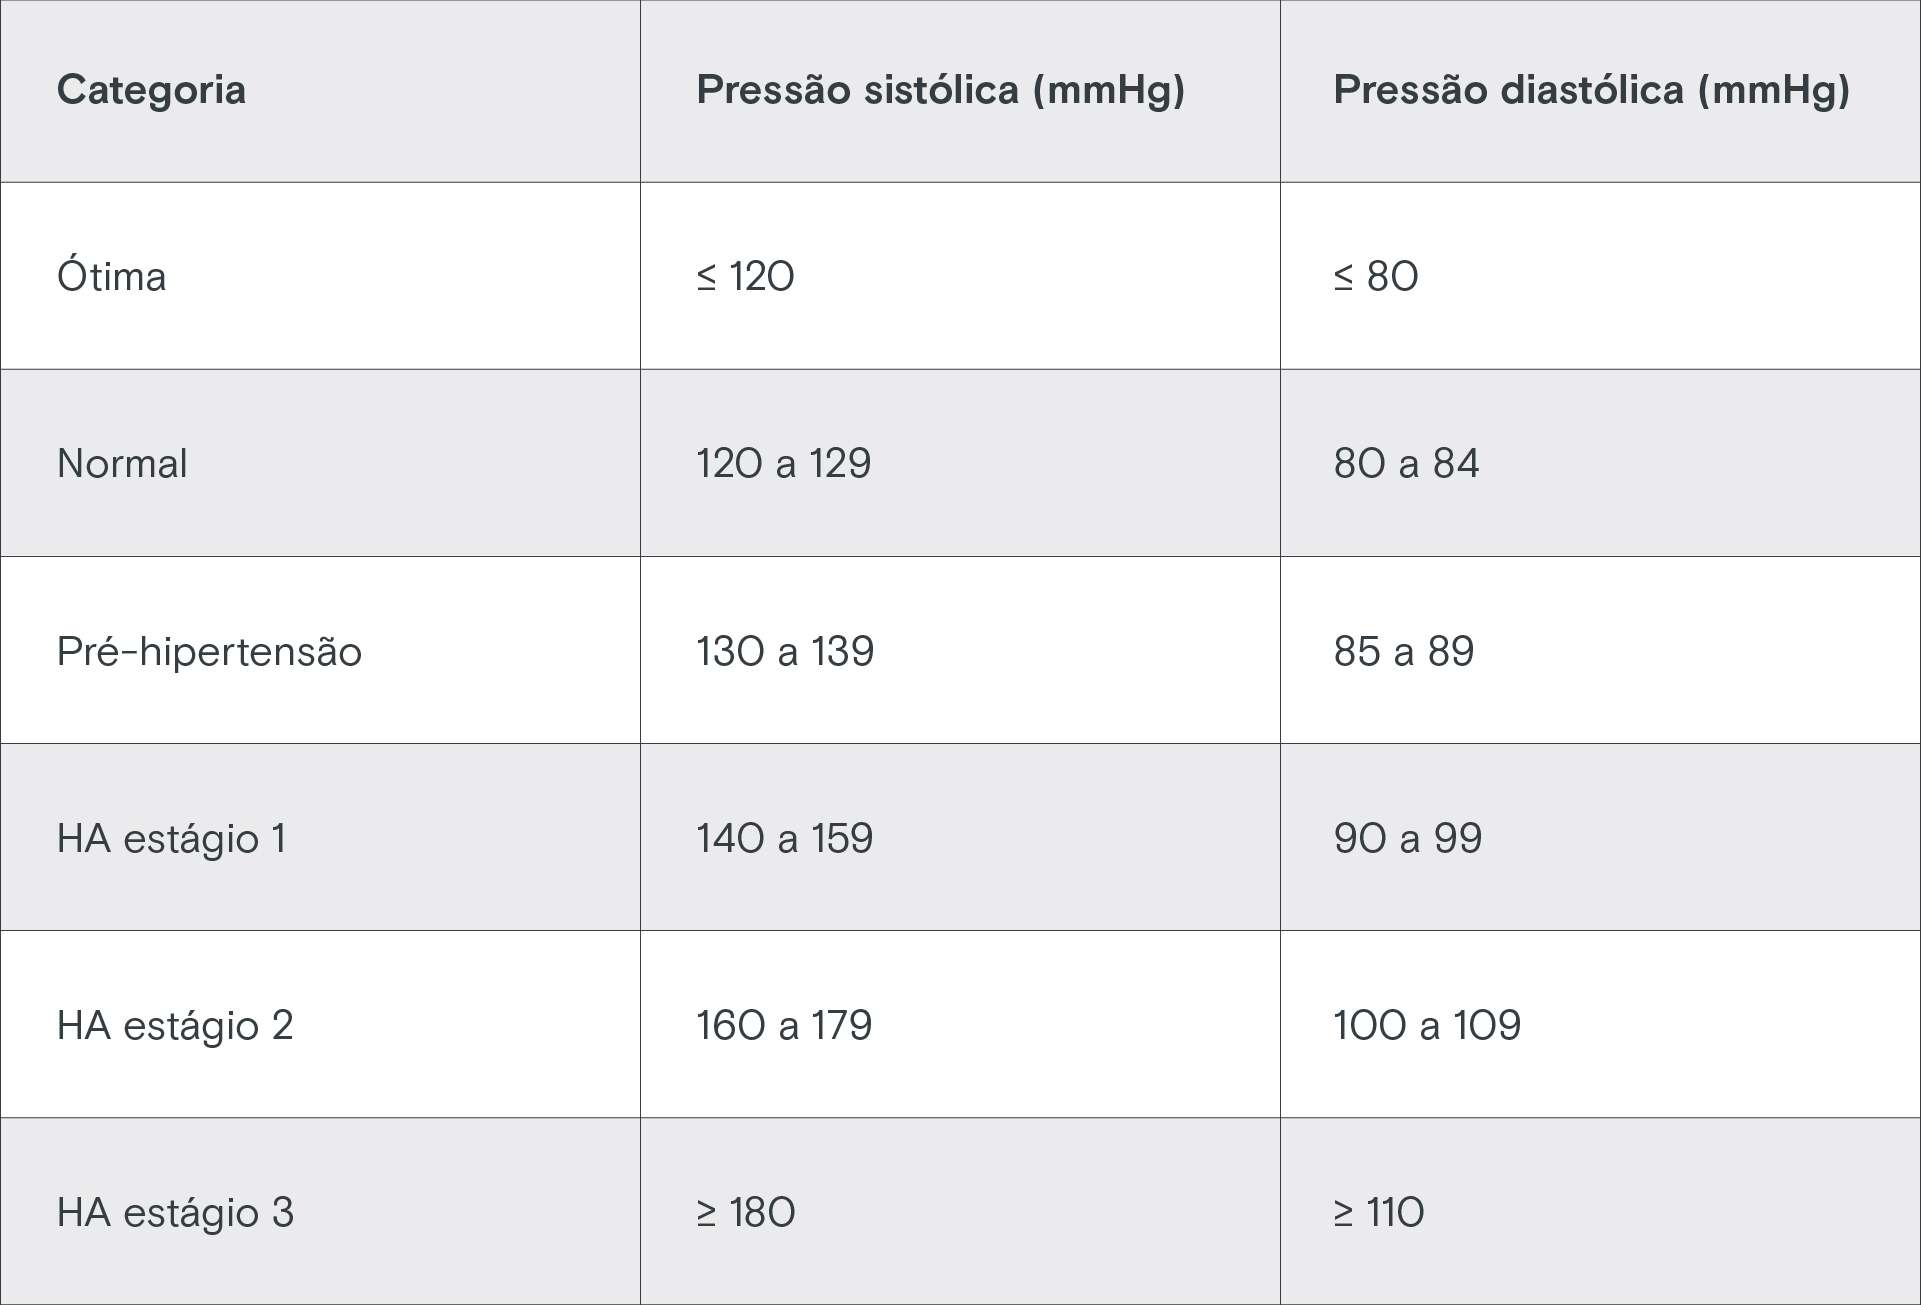Click the 100 a 109 cell
This screenshot has width=1921, height=1305.
(1426, 1025)
